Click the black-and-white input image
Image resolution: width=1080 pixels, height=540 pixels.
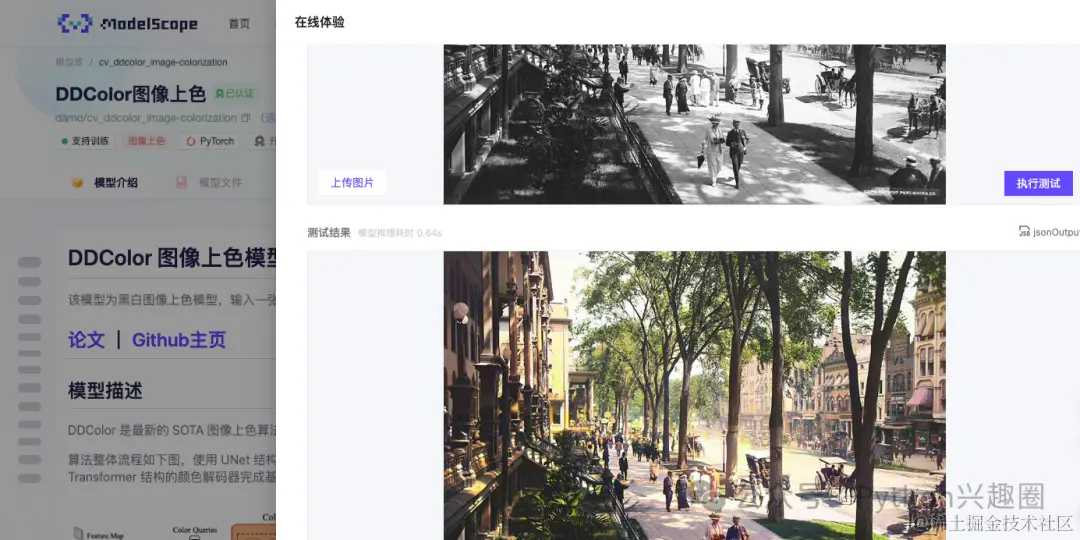pyautogui.click(x=694, y=124)
